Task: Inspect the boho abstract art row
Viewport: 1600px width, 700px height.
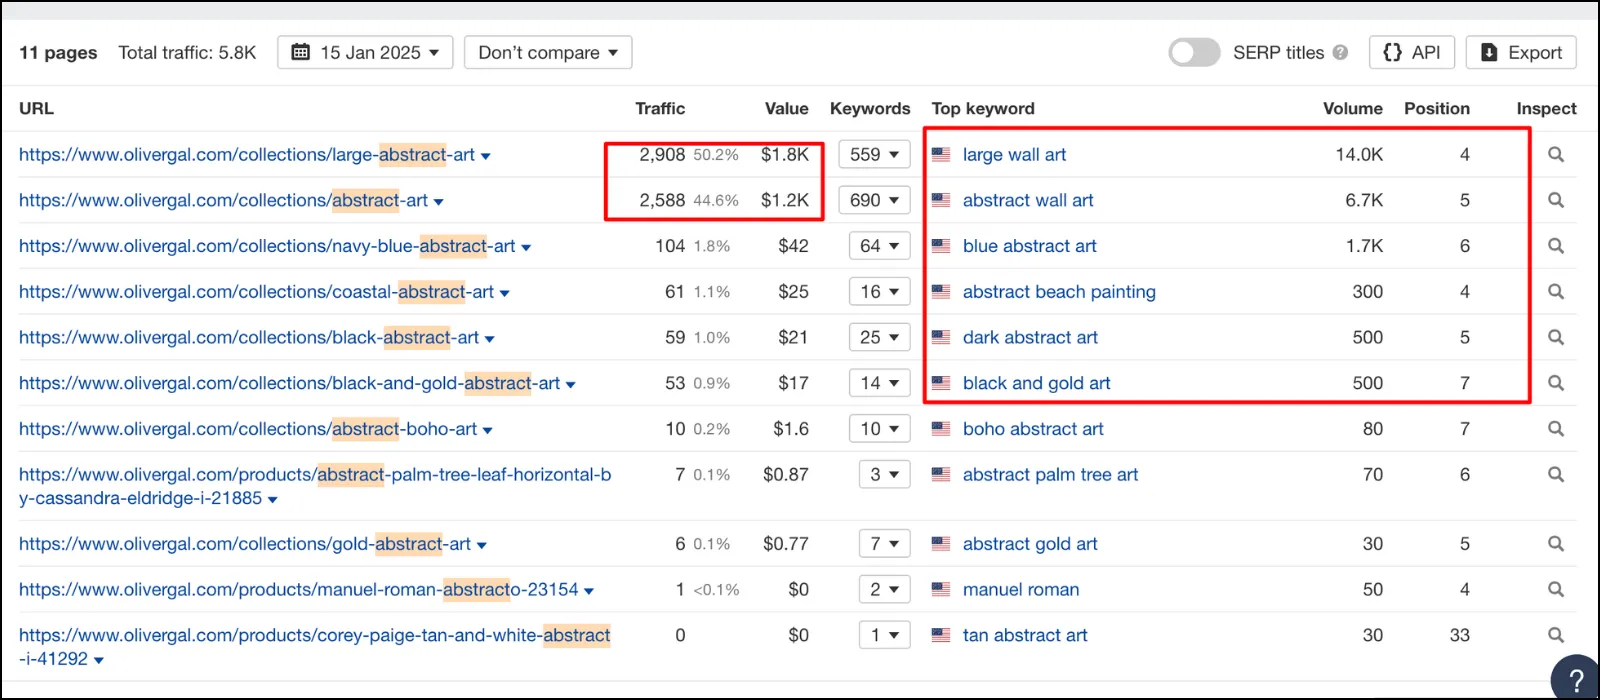Action: pos(1556,429)
